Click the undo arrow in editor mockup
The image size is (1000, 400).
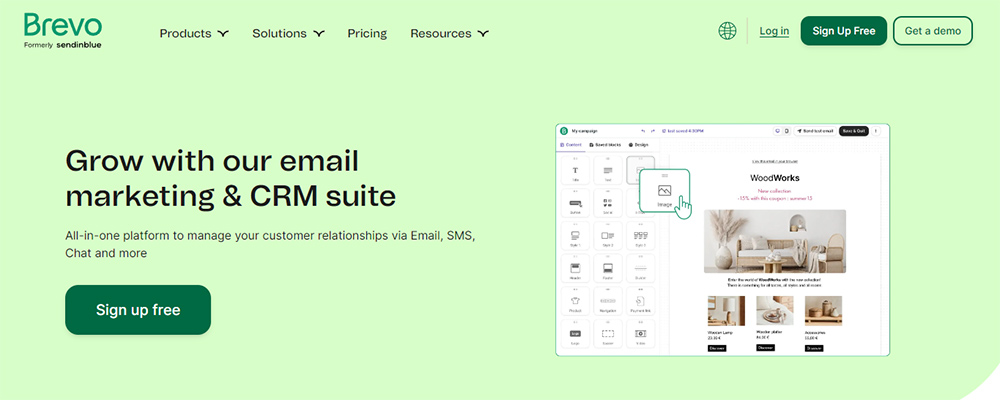click(x=643, y=131)
